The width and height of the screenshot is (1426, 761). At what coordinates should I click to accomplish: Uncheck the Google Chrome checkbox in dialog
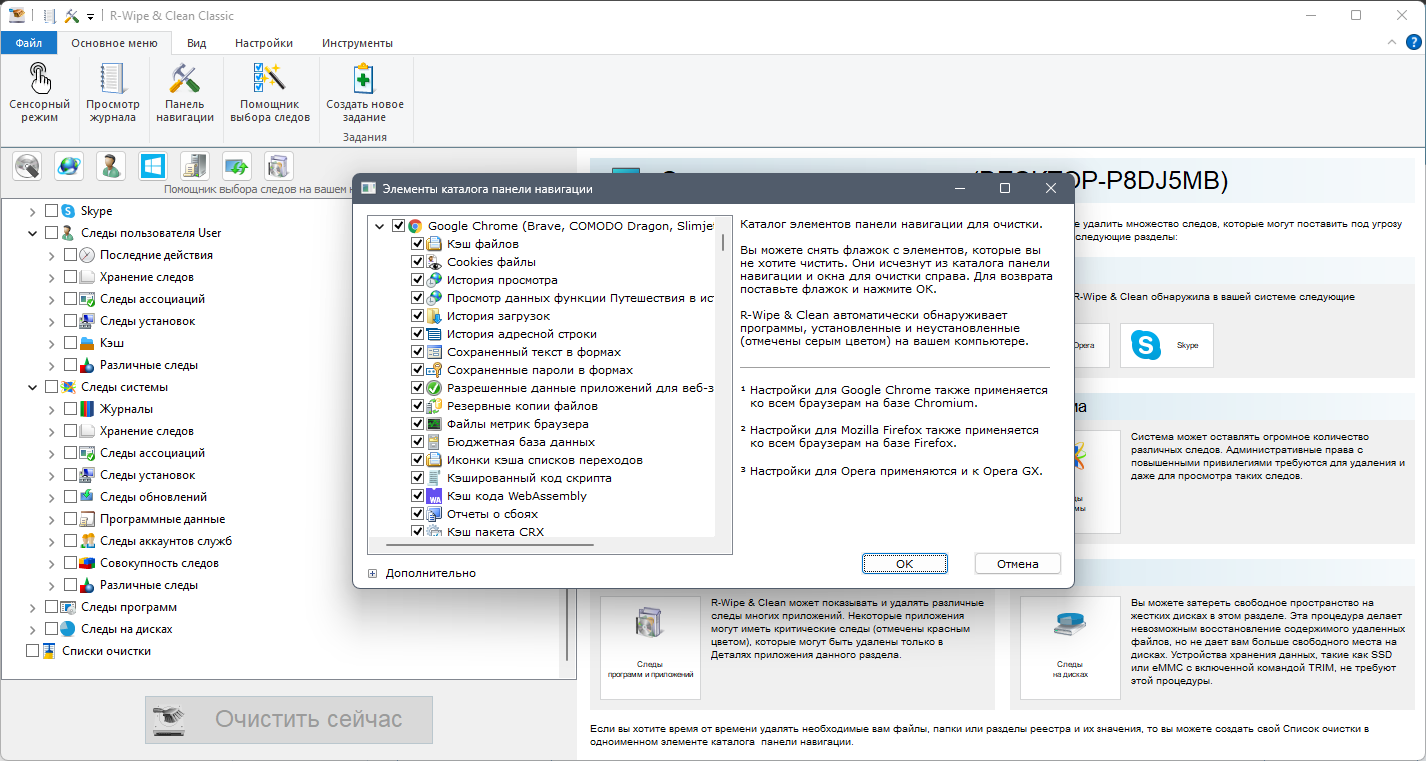399,226
